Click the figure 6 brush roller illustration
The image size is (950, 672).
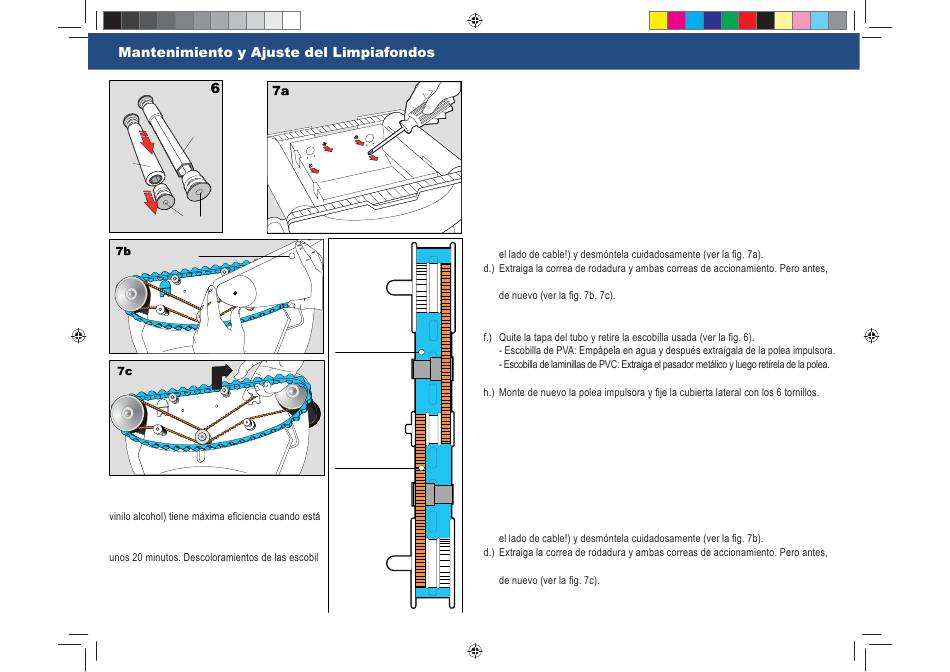pos(166,155)
